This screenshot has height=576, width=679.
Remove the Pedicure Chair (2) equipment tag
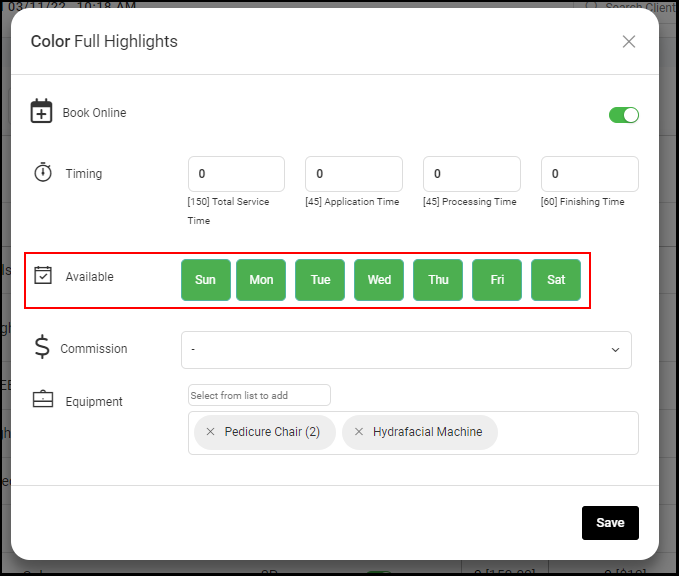coord(210,432)
